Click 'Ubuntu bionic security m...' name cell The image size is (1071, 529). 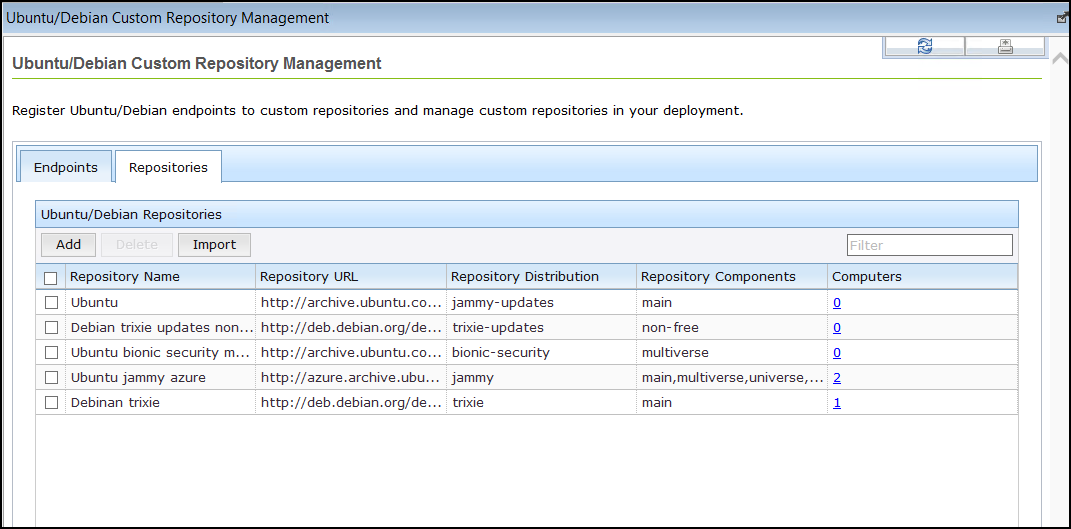pos(161,353)
